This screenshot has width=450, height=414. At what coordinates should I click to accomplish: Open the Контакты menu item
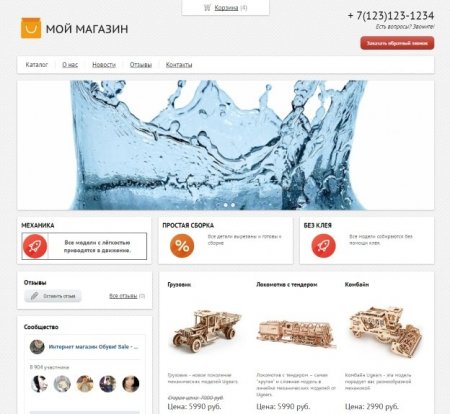179,65
